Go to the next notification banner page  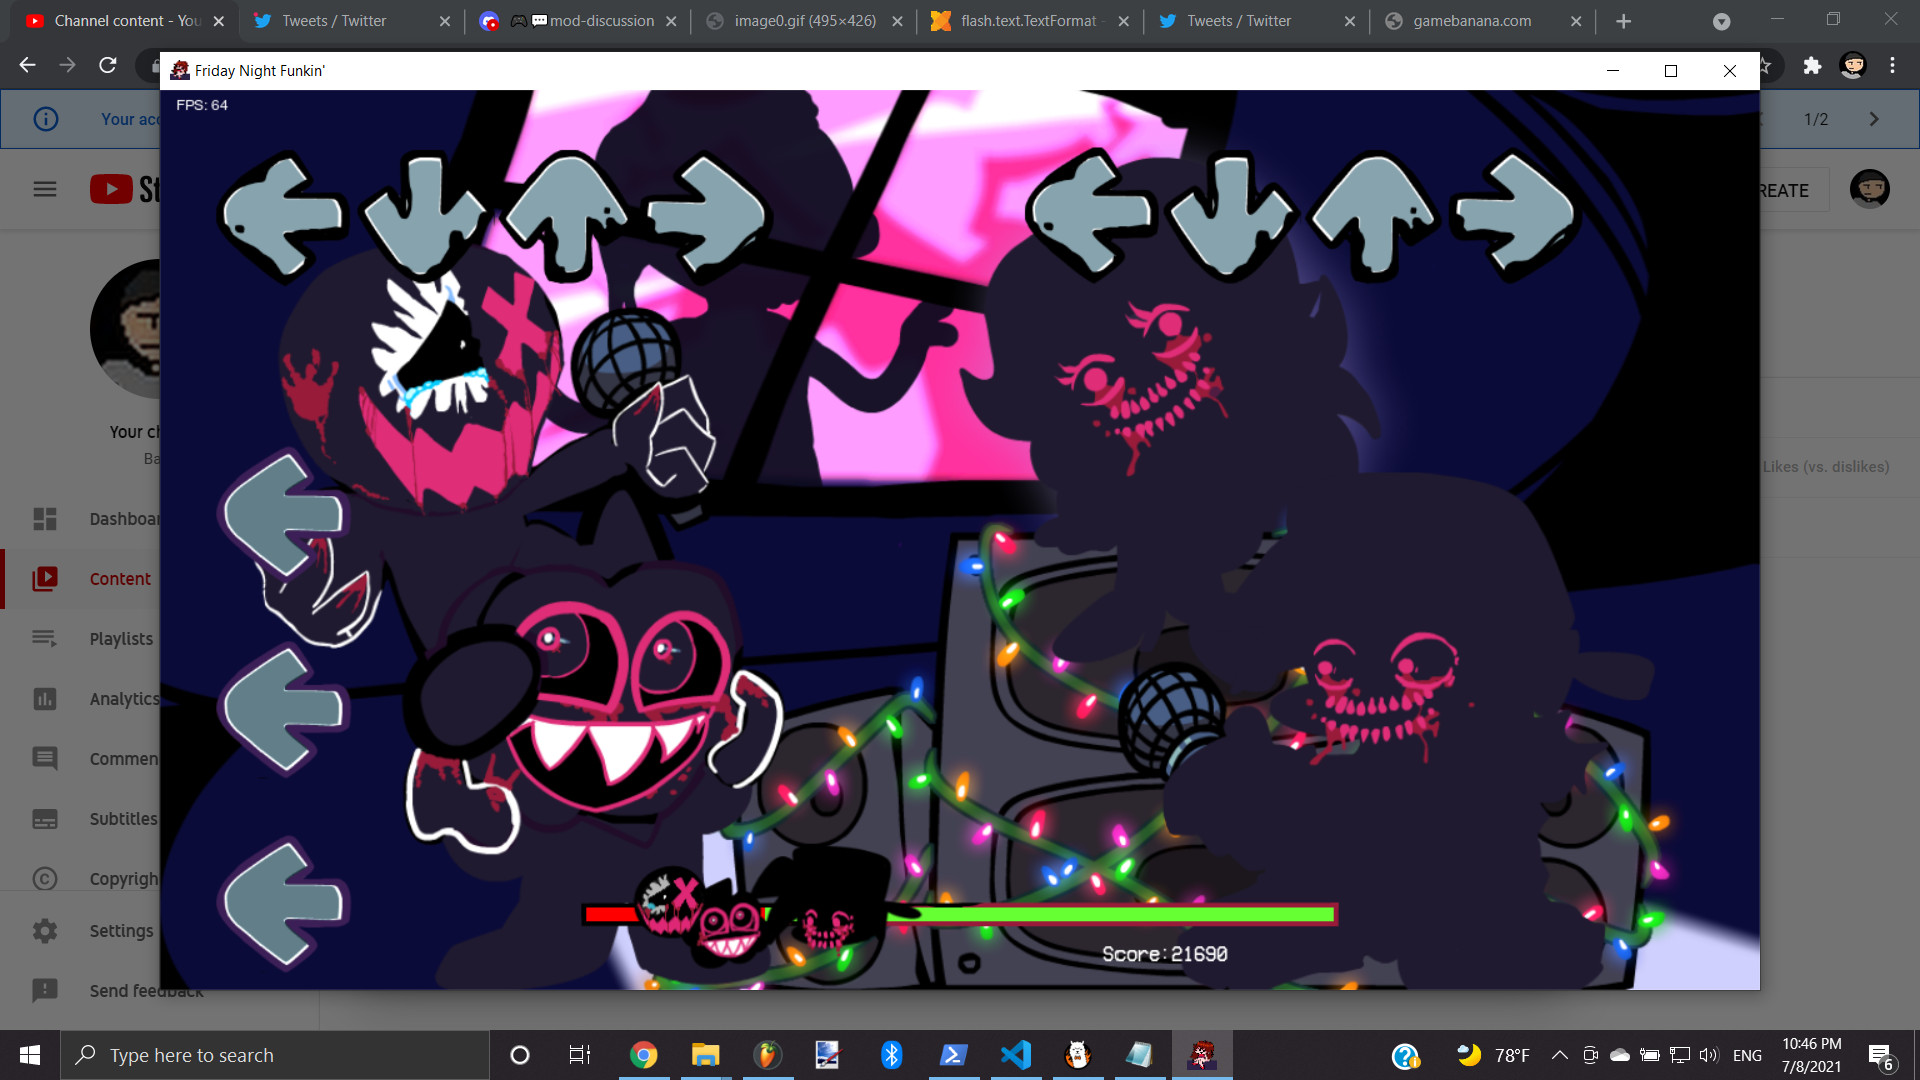(1874, 119)
